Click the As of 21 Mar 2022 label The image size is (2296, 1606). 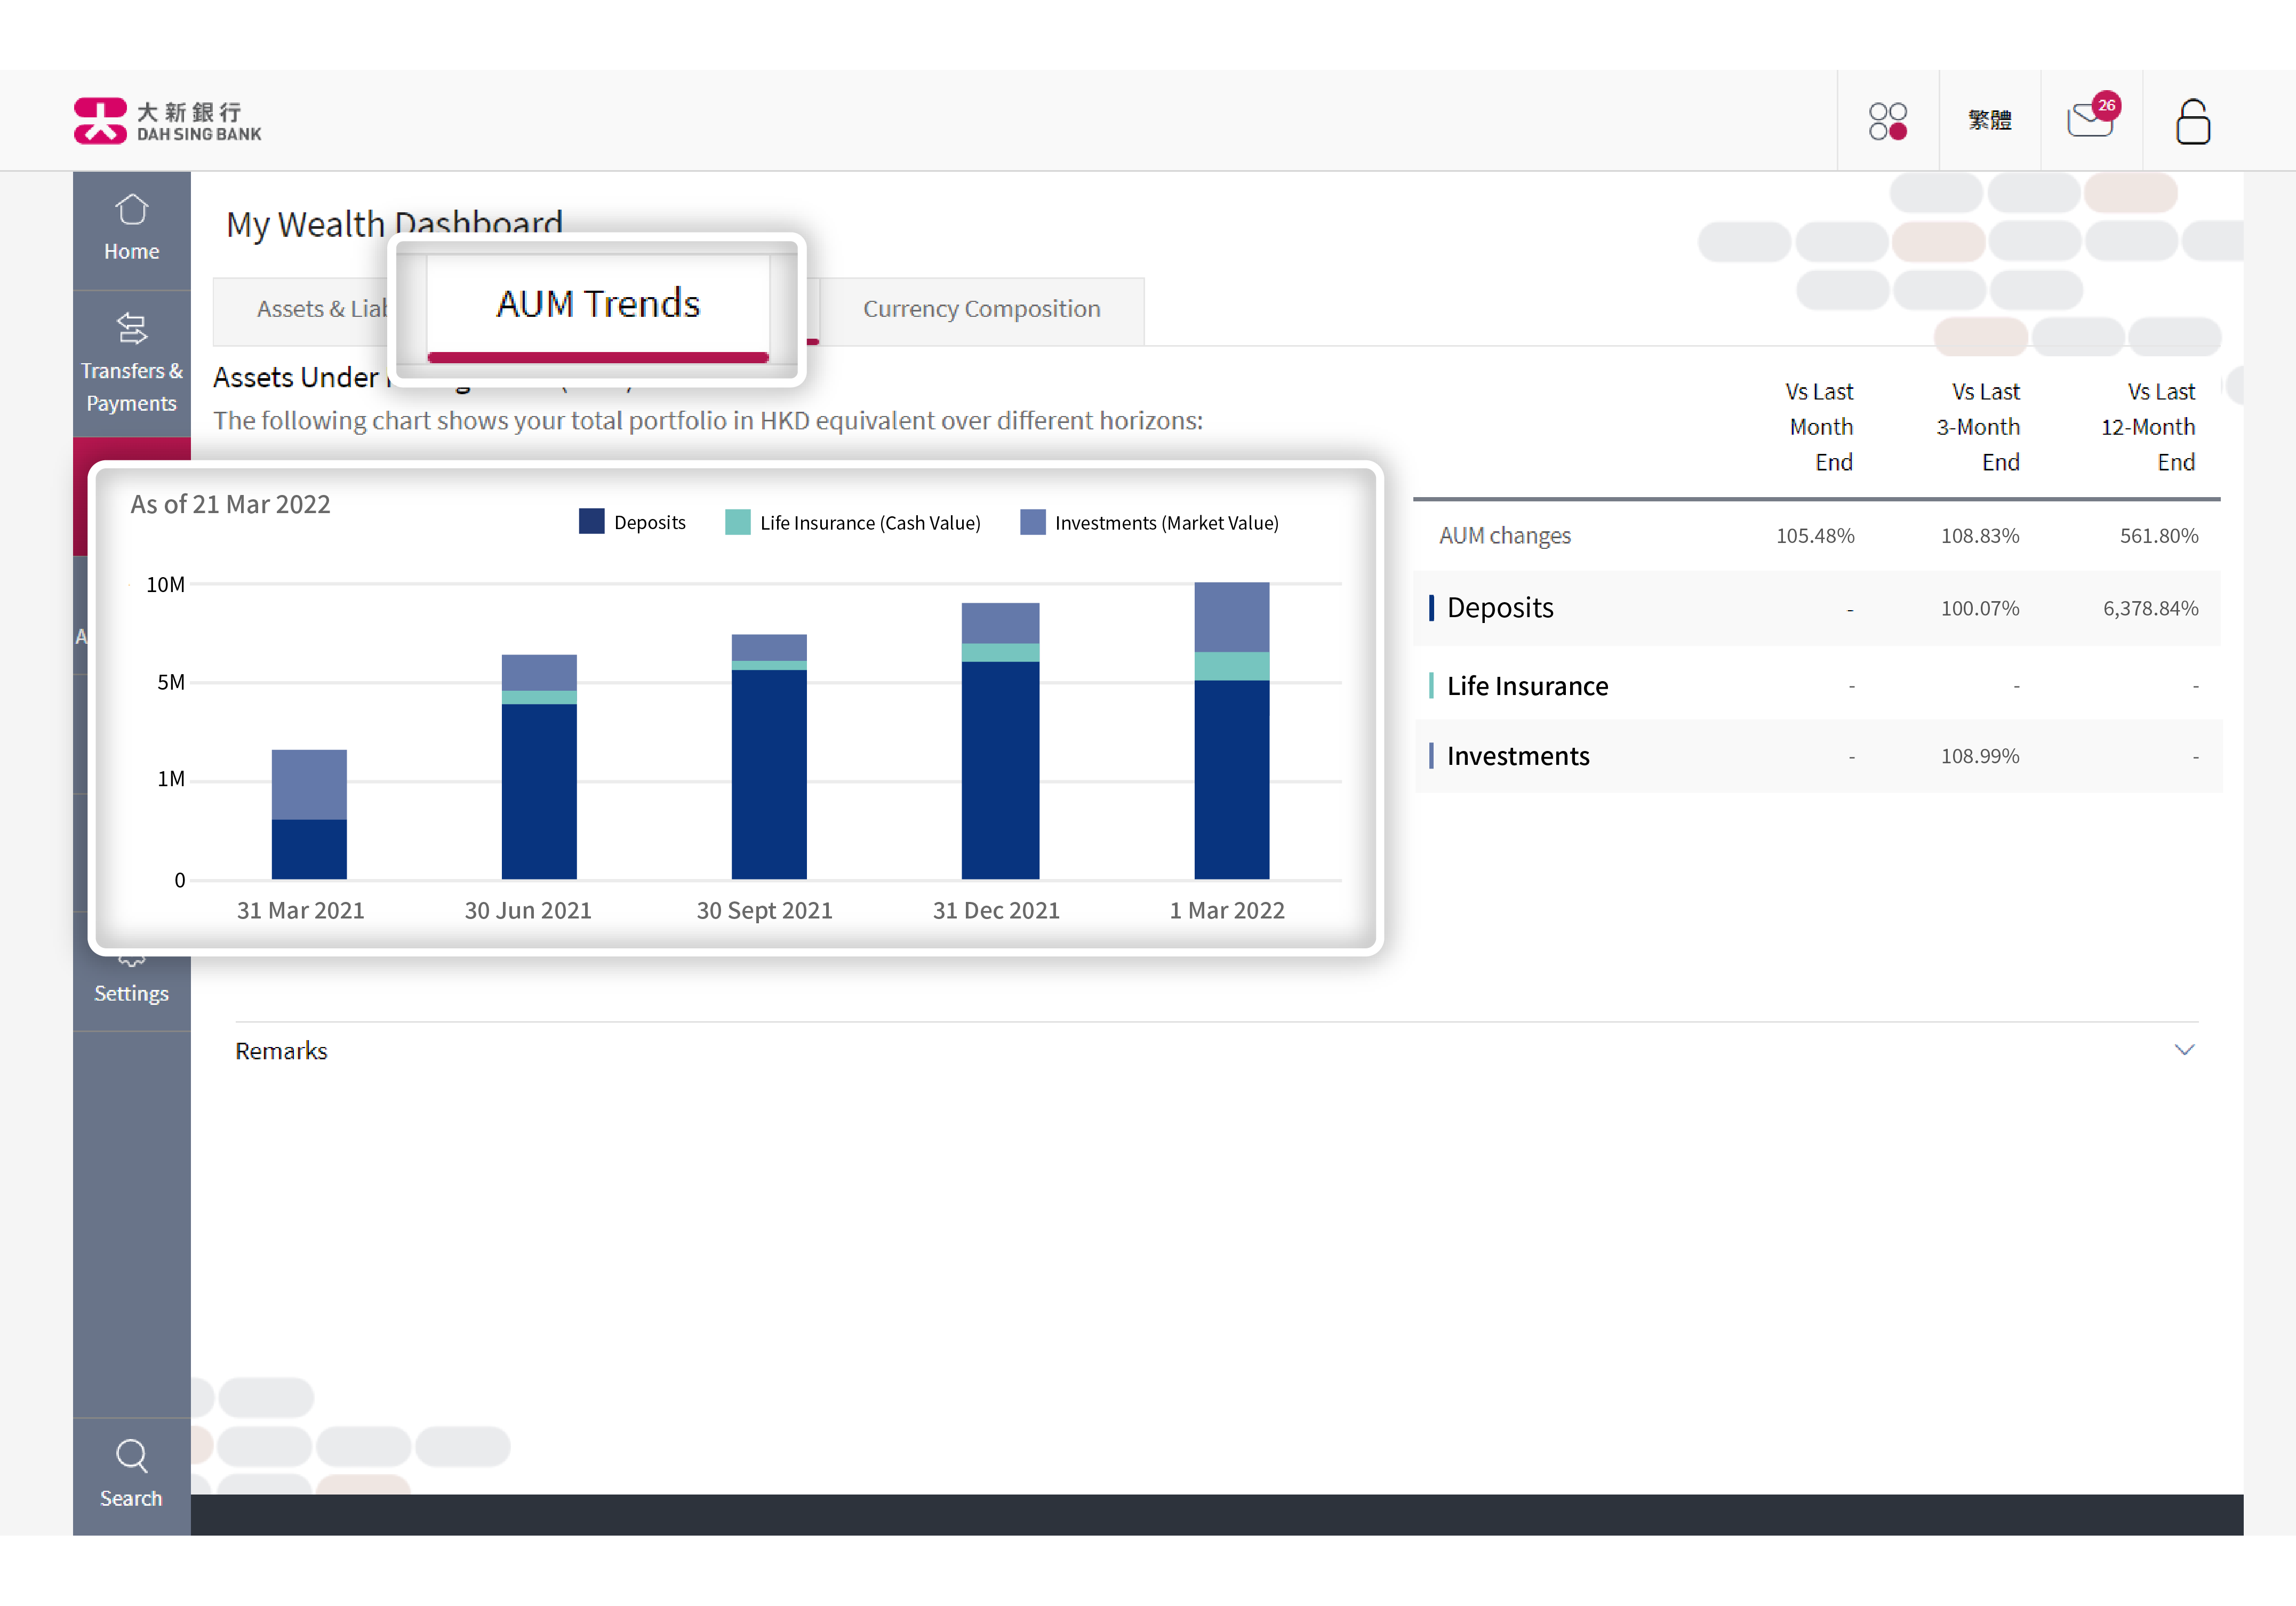(230, 504)
